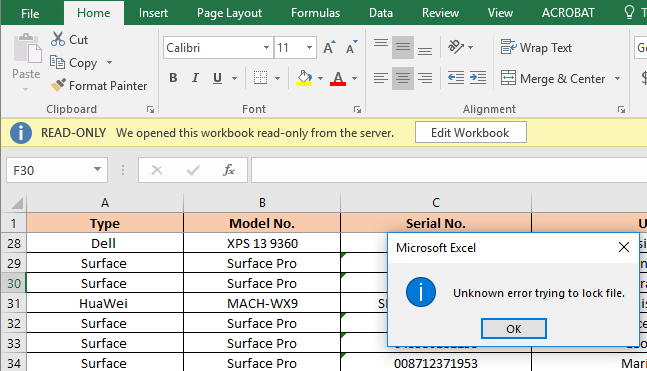Expand the Paste options arrow

(26, 89)
